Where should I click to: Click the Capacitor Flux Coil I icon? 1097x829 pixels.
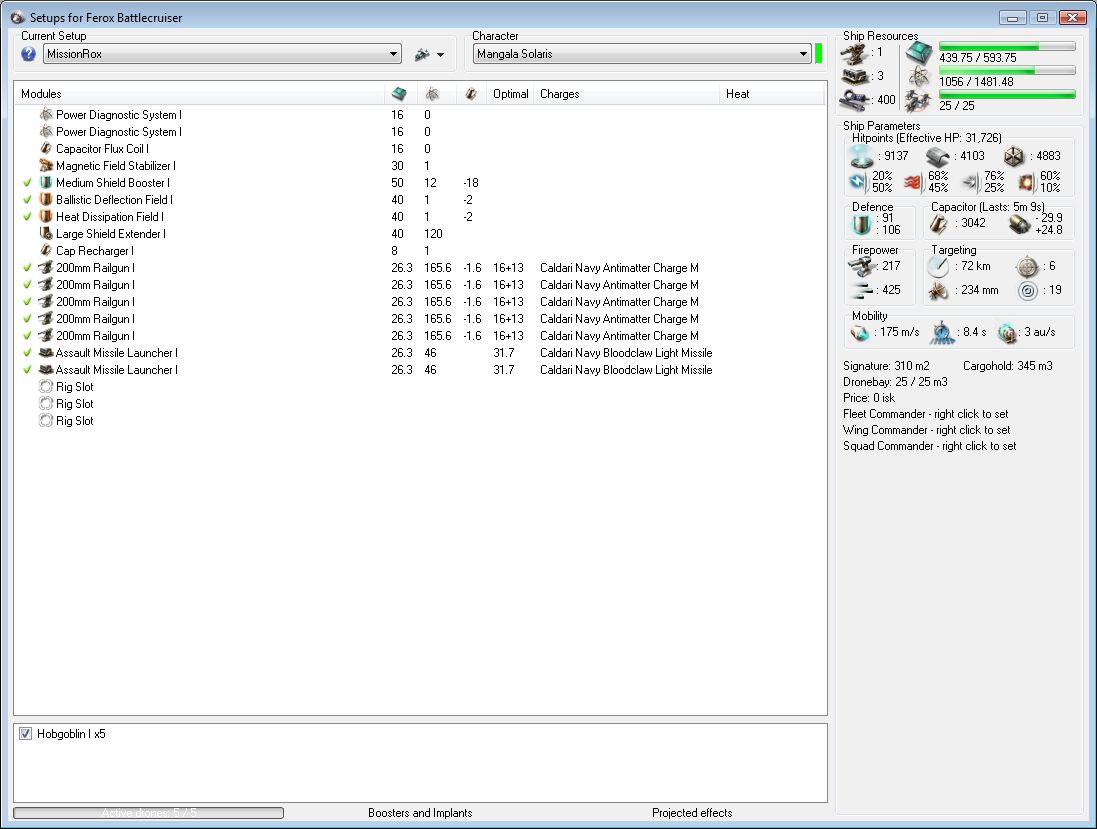(46, 149)
